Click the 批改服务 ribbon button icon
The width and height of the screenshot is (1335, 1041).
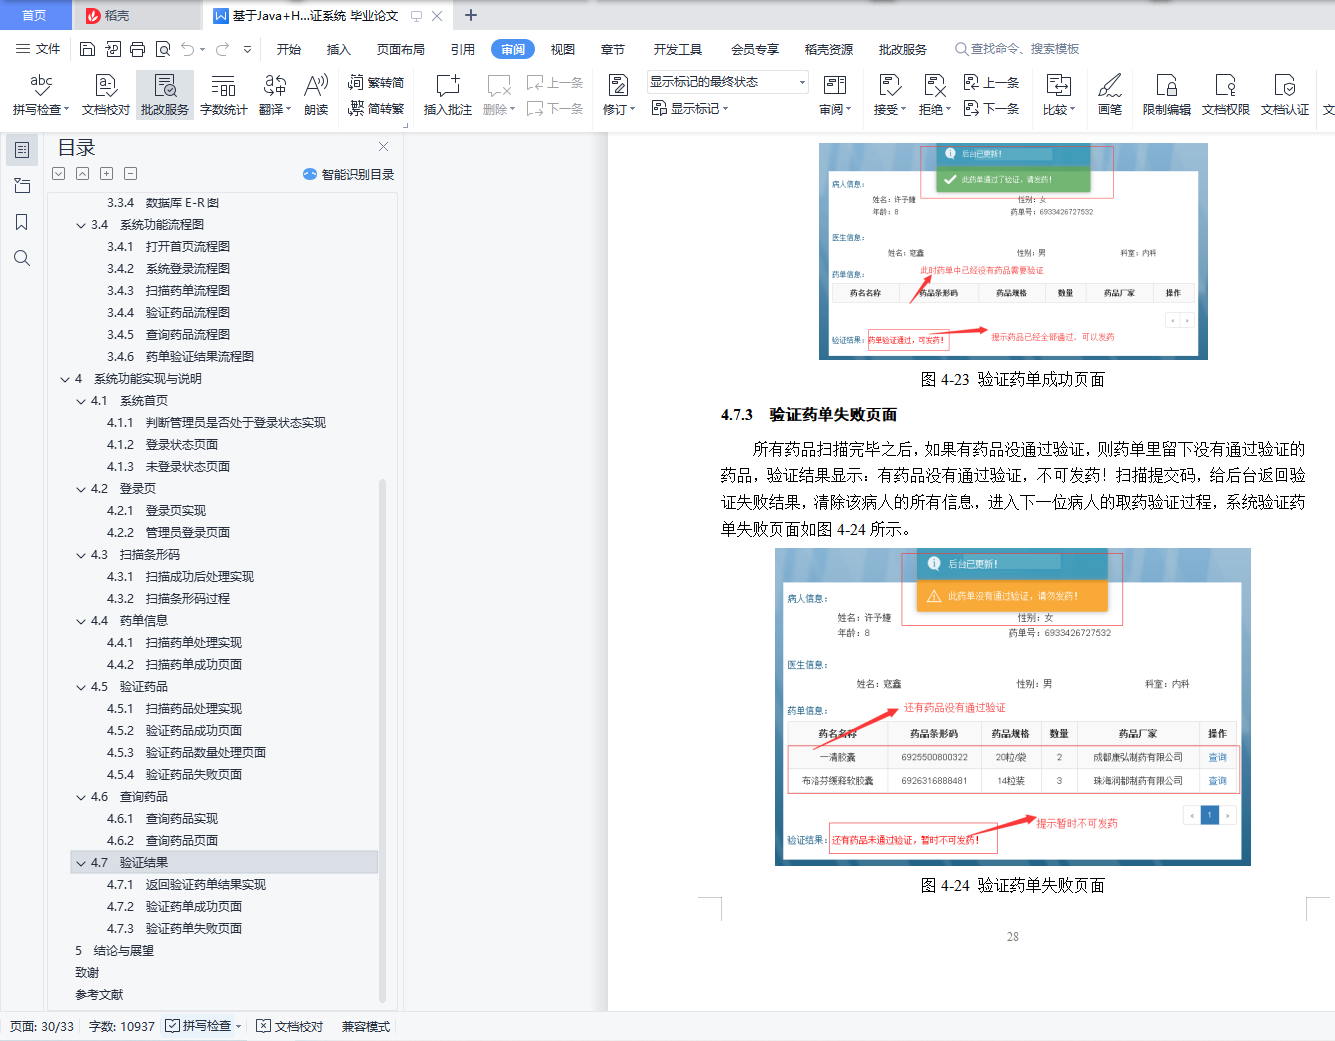(x=165, y=85)
